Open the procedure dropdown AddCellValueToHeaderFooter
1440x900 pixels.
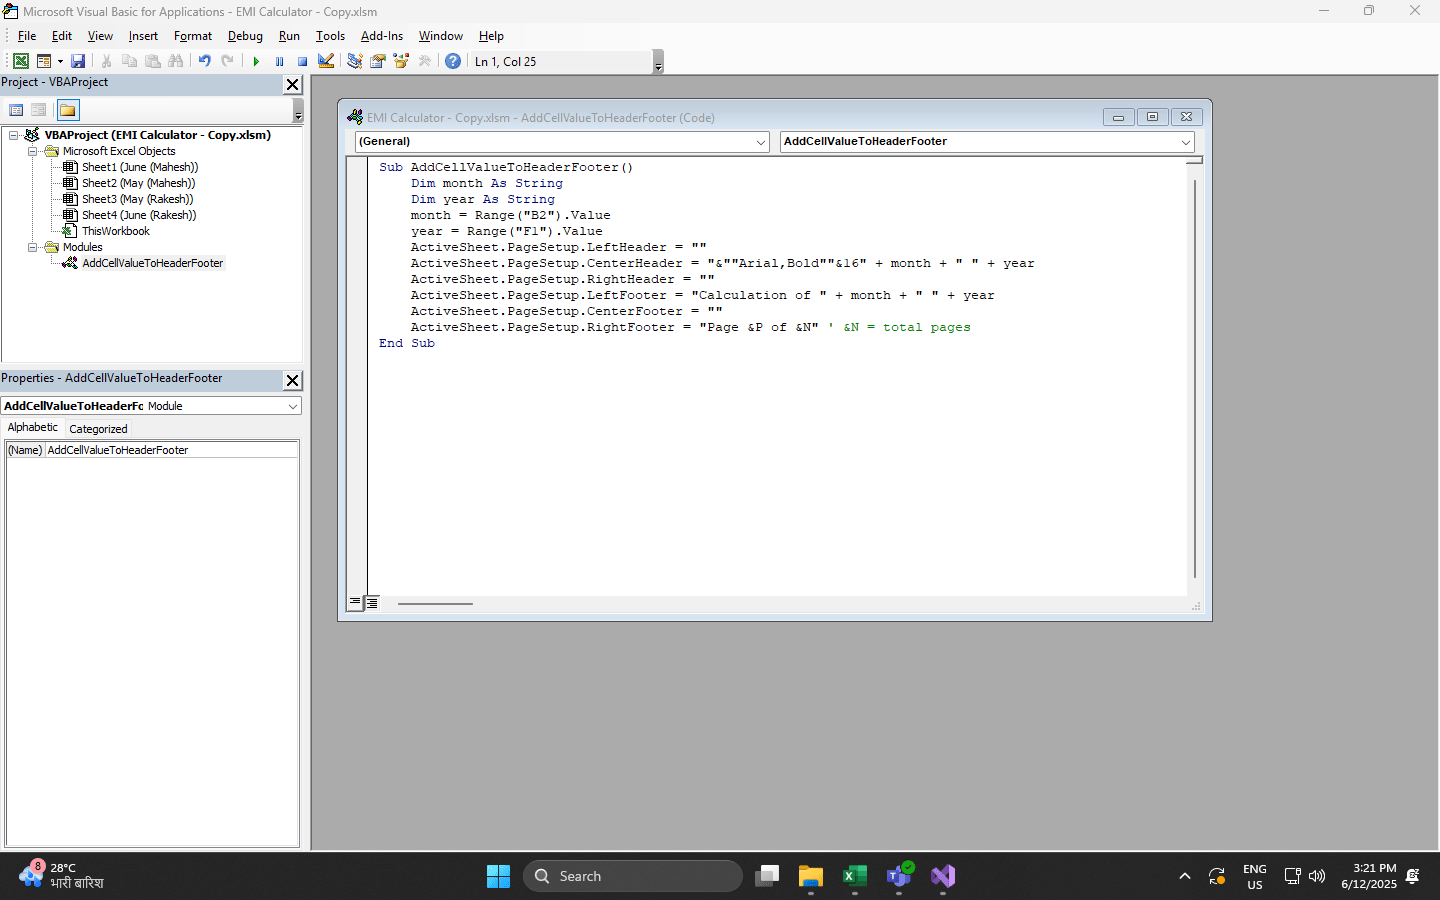(987, 142)
